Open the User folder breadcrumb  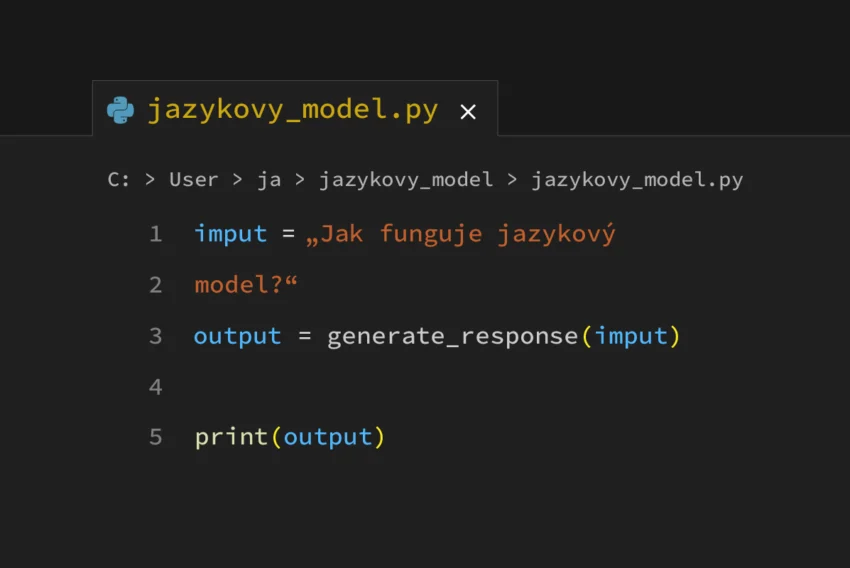click(x=193, y=180)
